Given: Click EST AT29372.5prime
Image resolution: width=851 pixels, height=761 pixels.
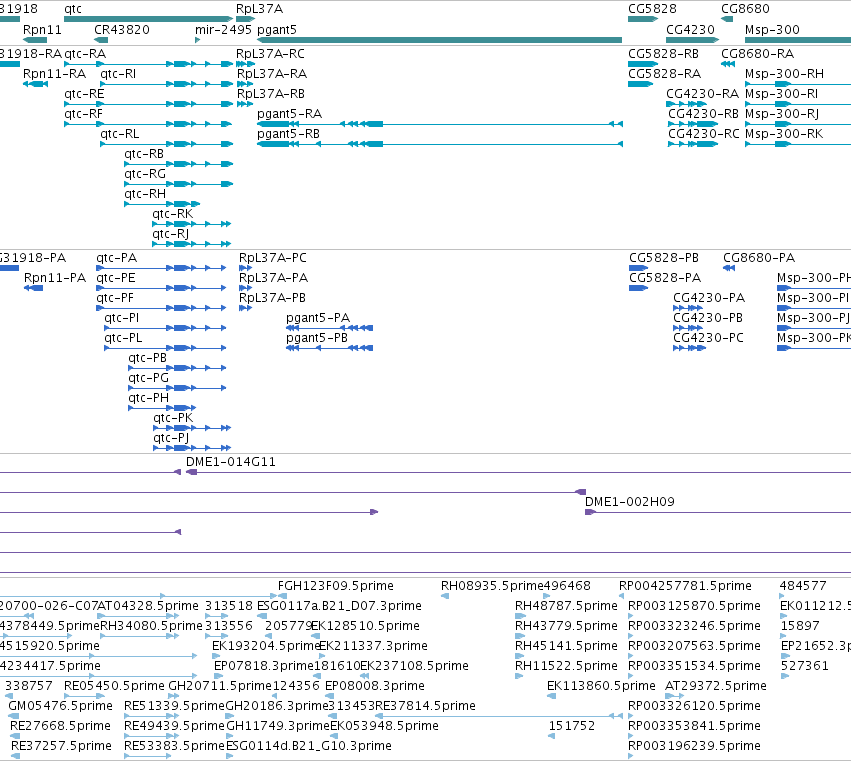Looking at the screenshot, I should (716, 686).
